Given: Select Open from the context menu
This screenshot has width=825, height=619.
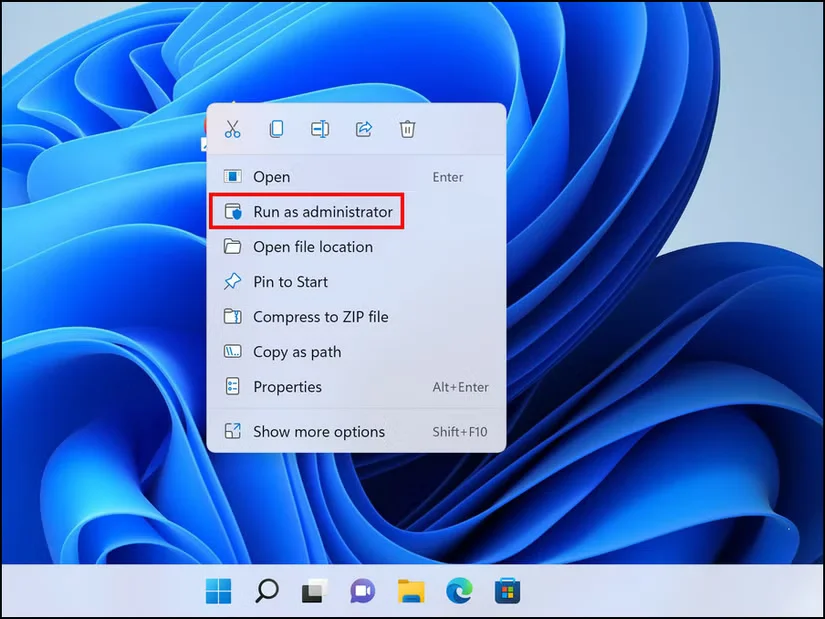Looking at the screenshot, I should pos(272,176).
